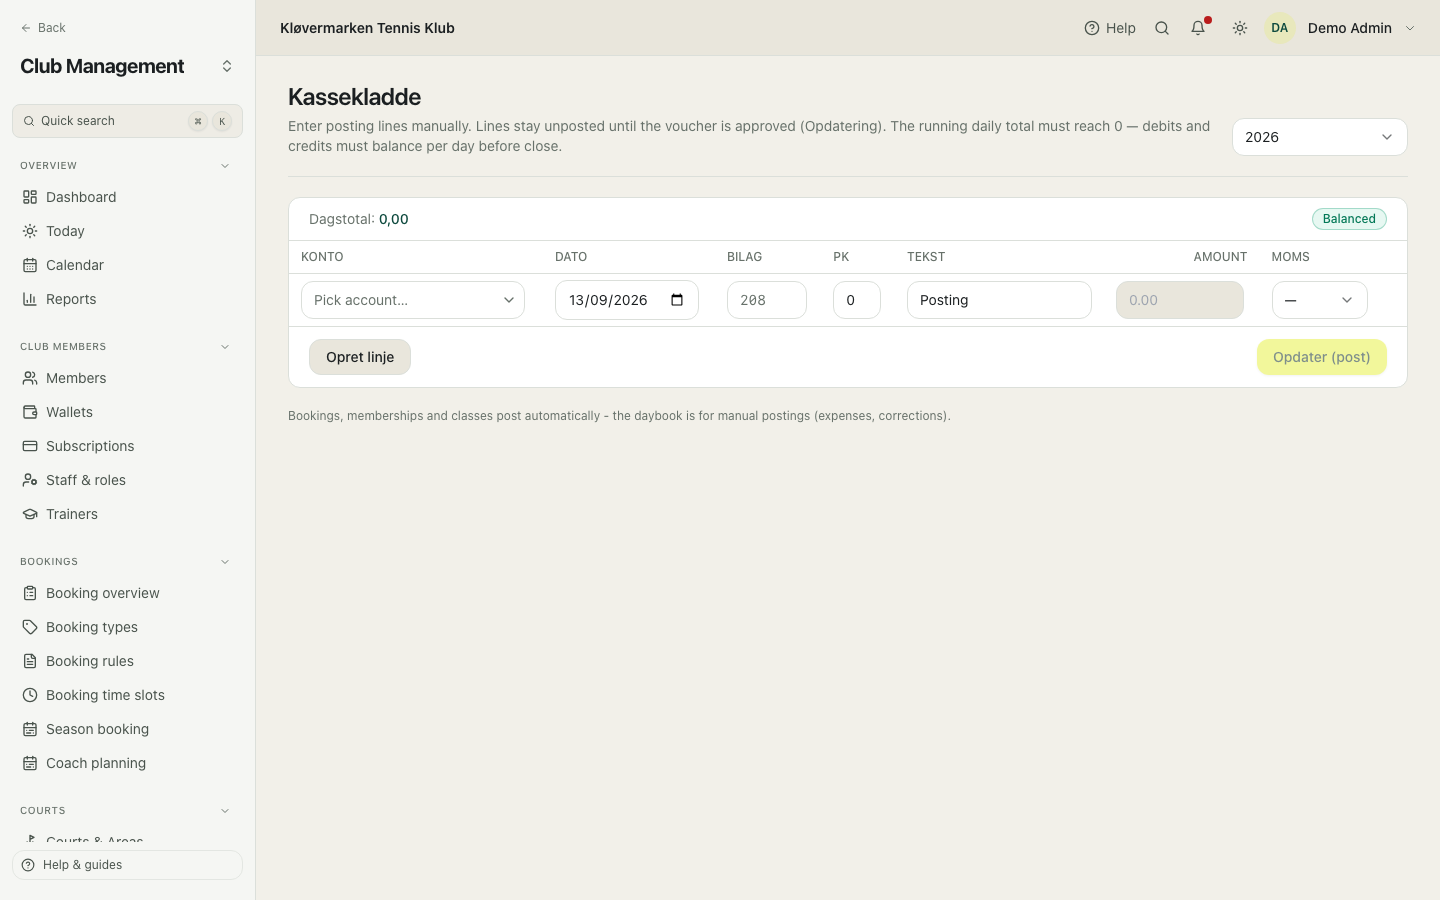Click the Dashboard grid icon in sidebar

(30, 197)
